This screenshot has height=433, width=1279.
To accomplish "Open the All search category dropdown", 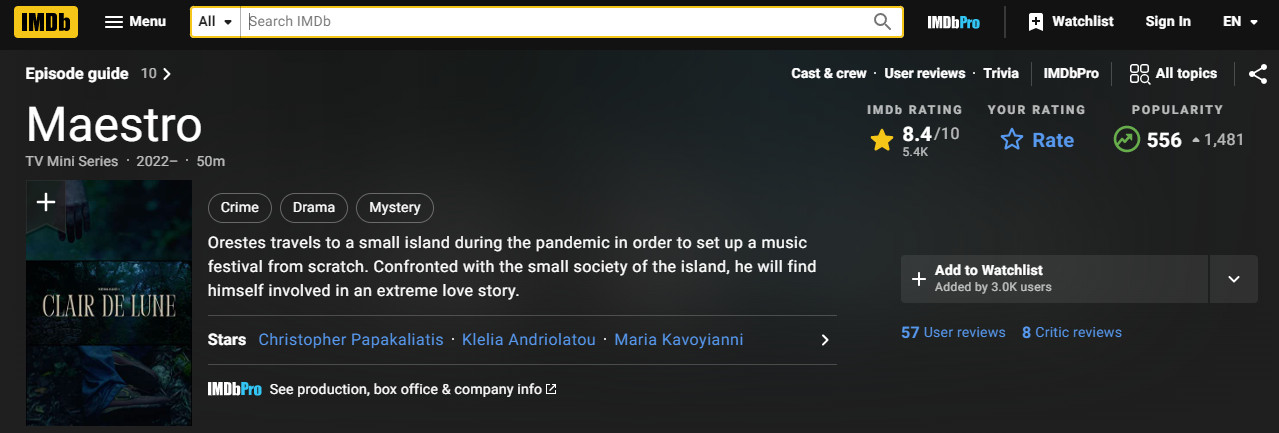I will [215, 22].
